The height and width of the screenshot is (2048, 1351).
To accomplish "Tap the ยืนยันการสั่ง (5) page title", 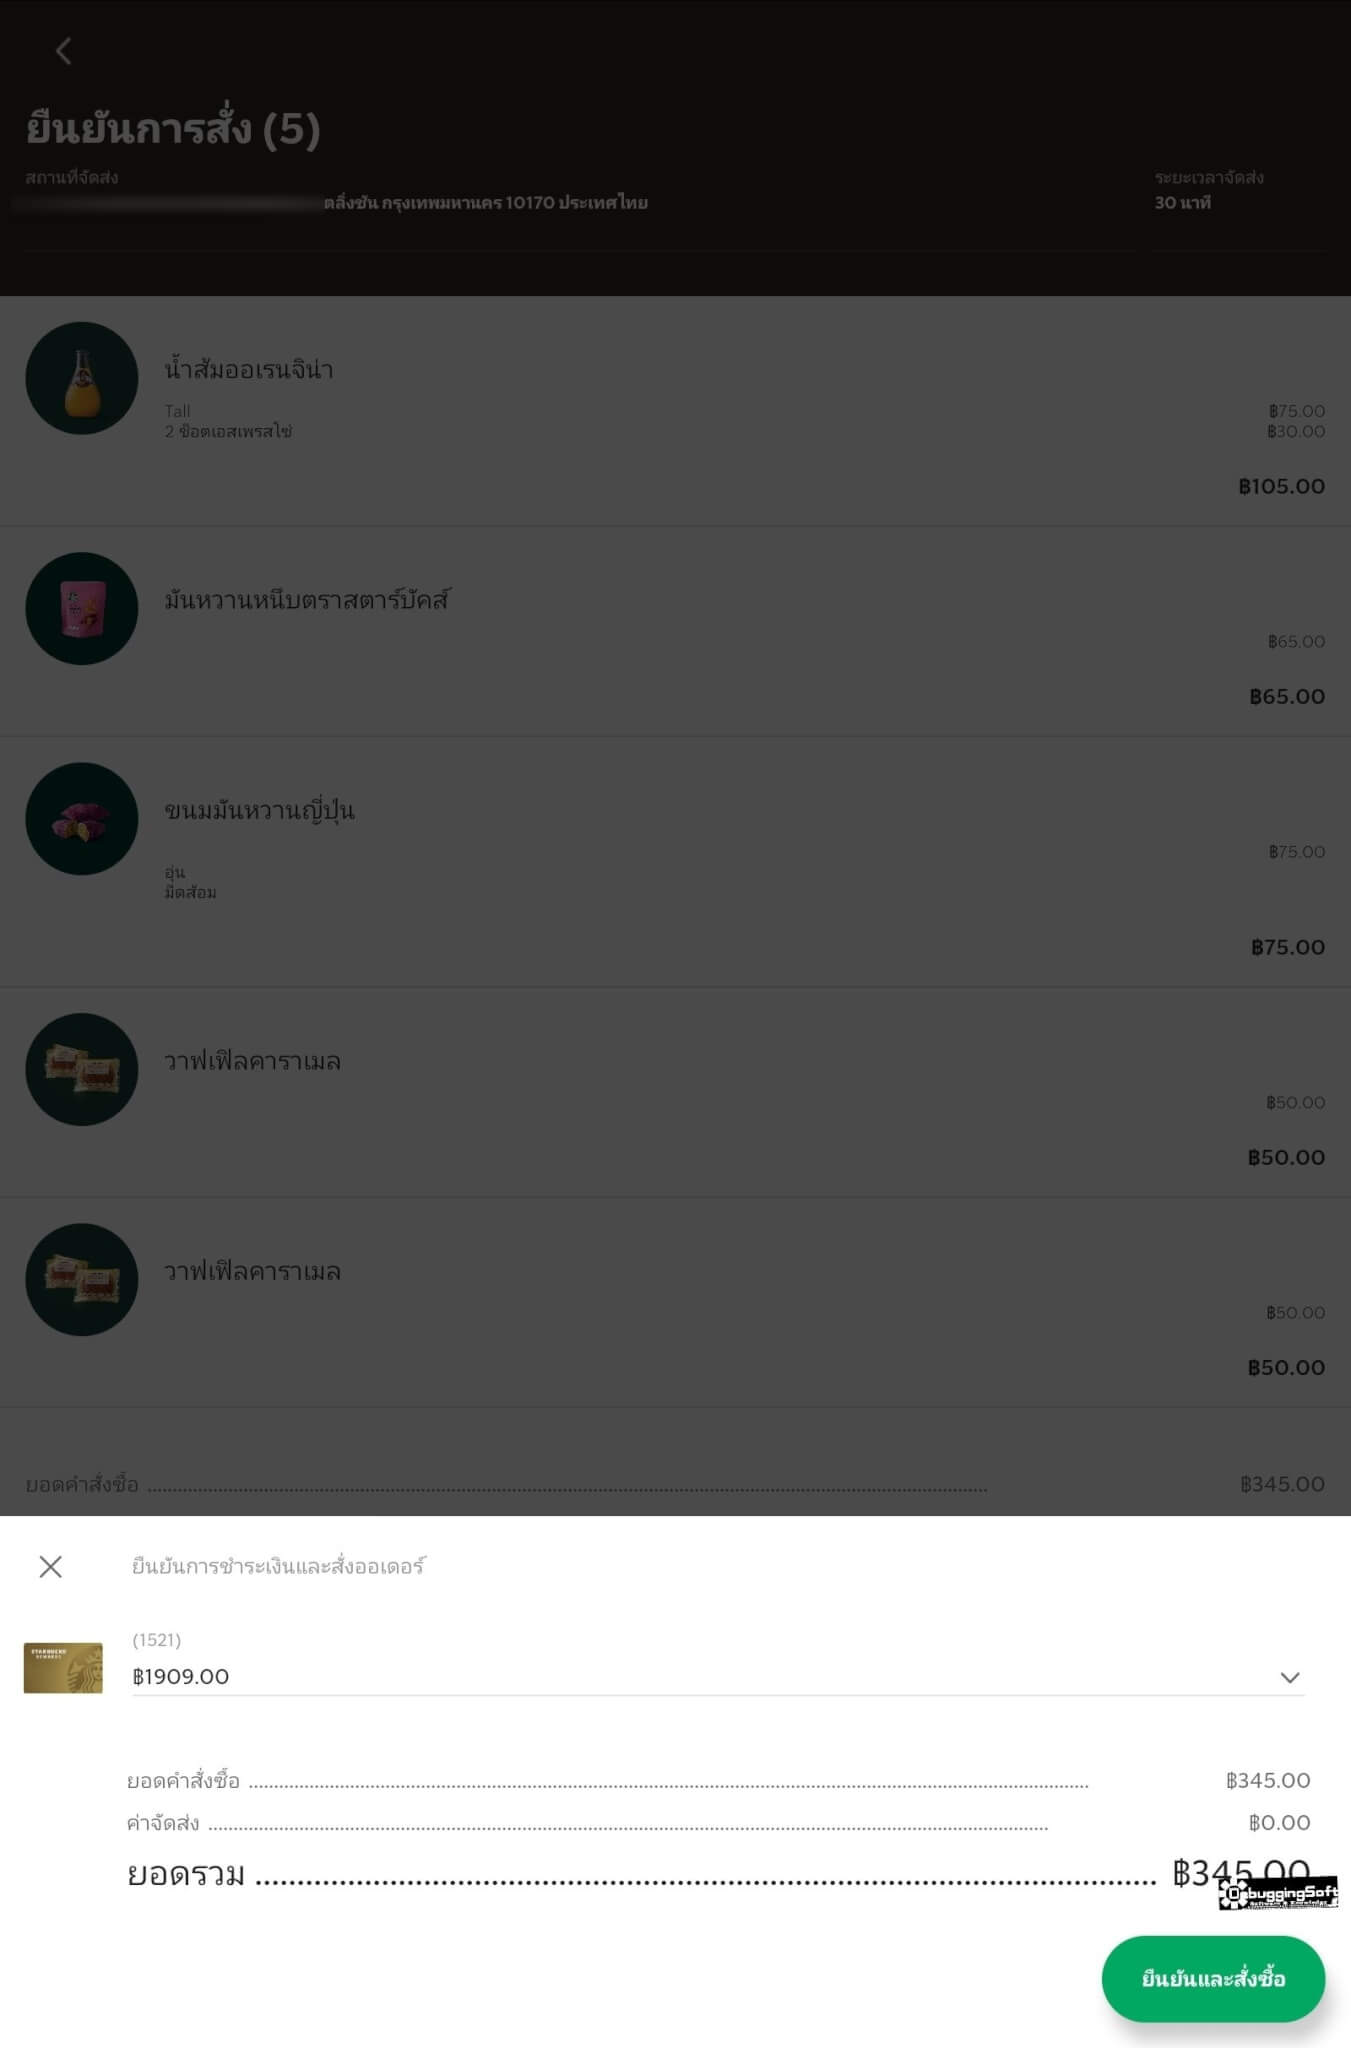I will point(173,129).
